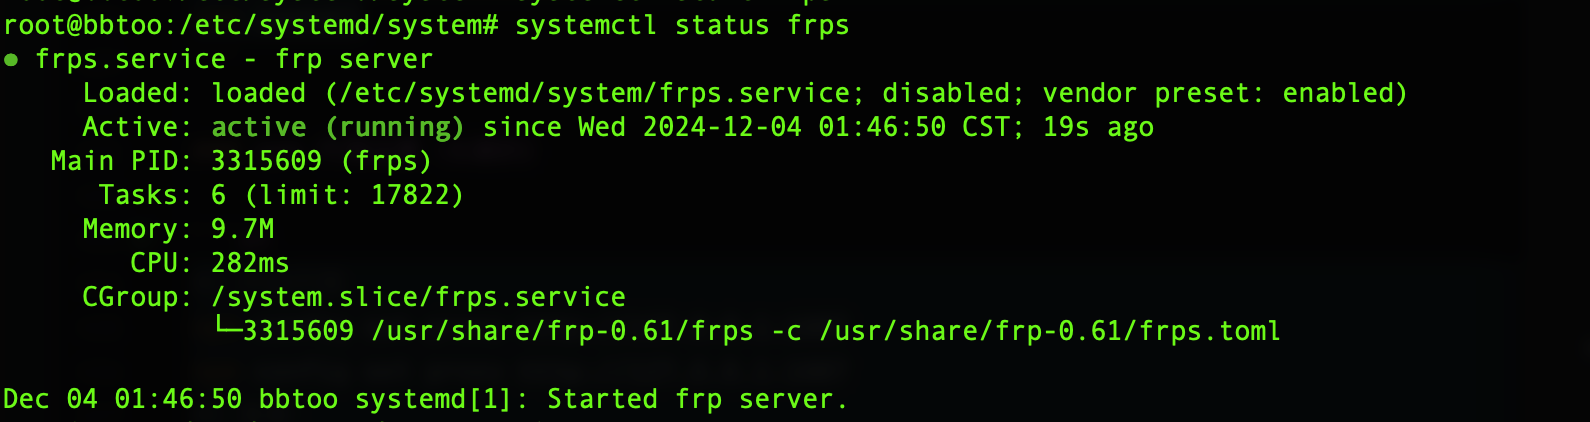Click the Wed 2024-12-04 01:46:50 CST timestamp
This screenshot has width=1590, height=422.
tap(793, 128)
